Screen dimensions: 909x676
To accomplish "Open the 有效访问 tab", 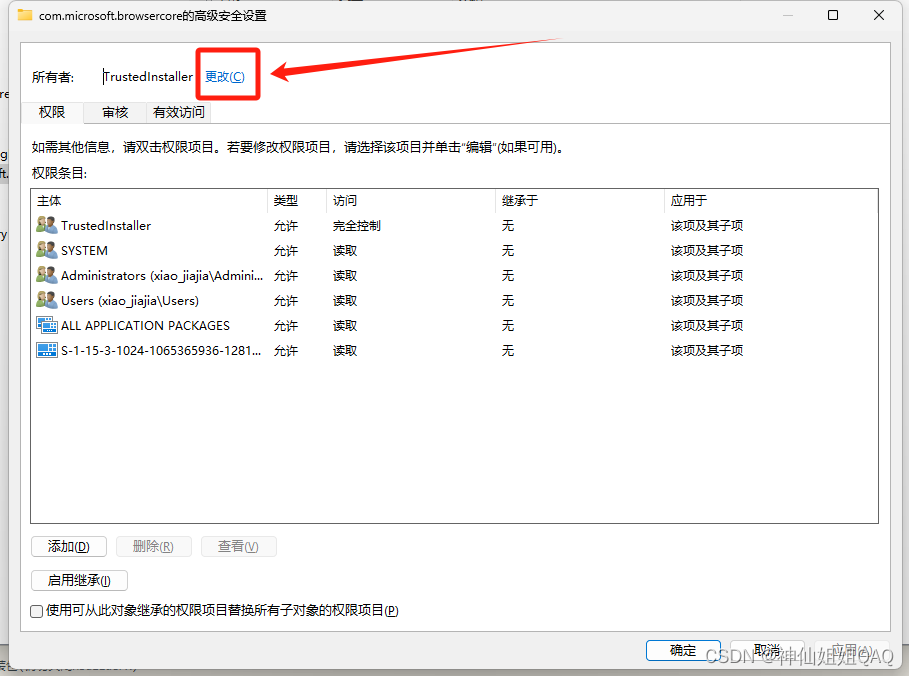I will (x=179, y=112).
